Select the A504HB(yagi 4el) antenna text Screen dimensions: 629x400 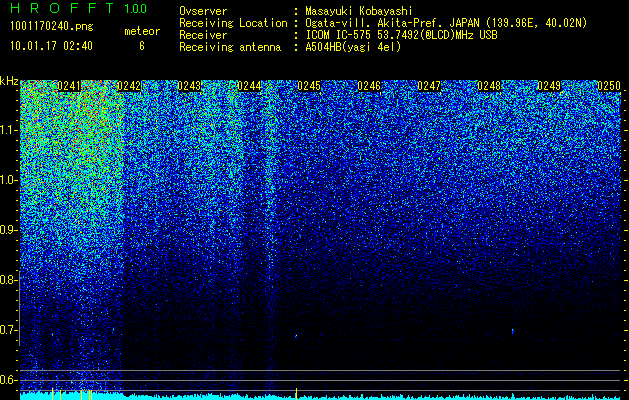click(353, 47)
